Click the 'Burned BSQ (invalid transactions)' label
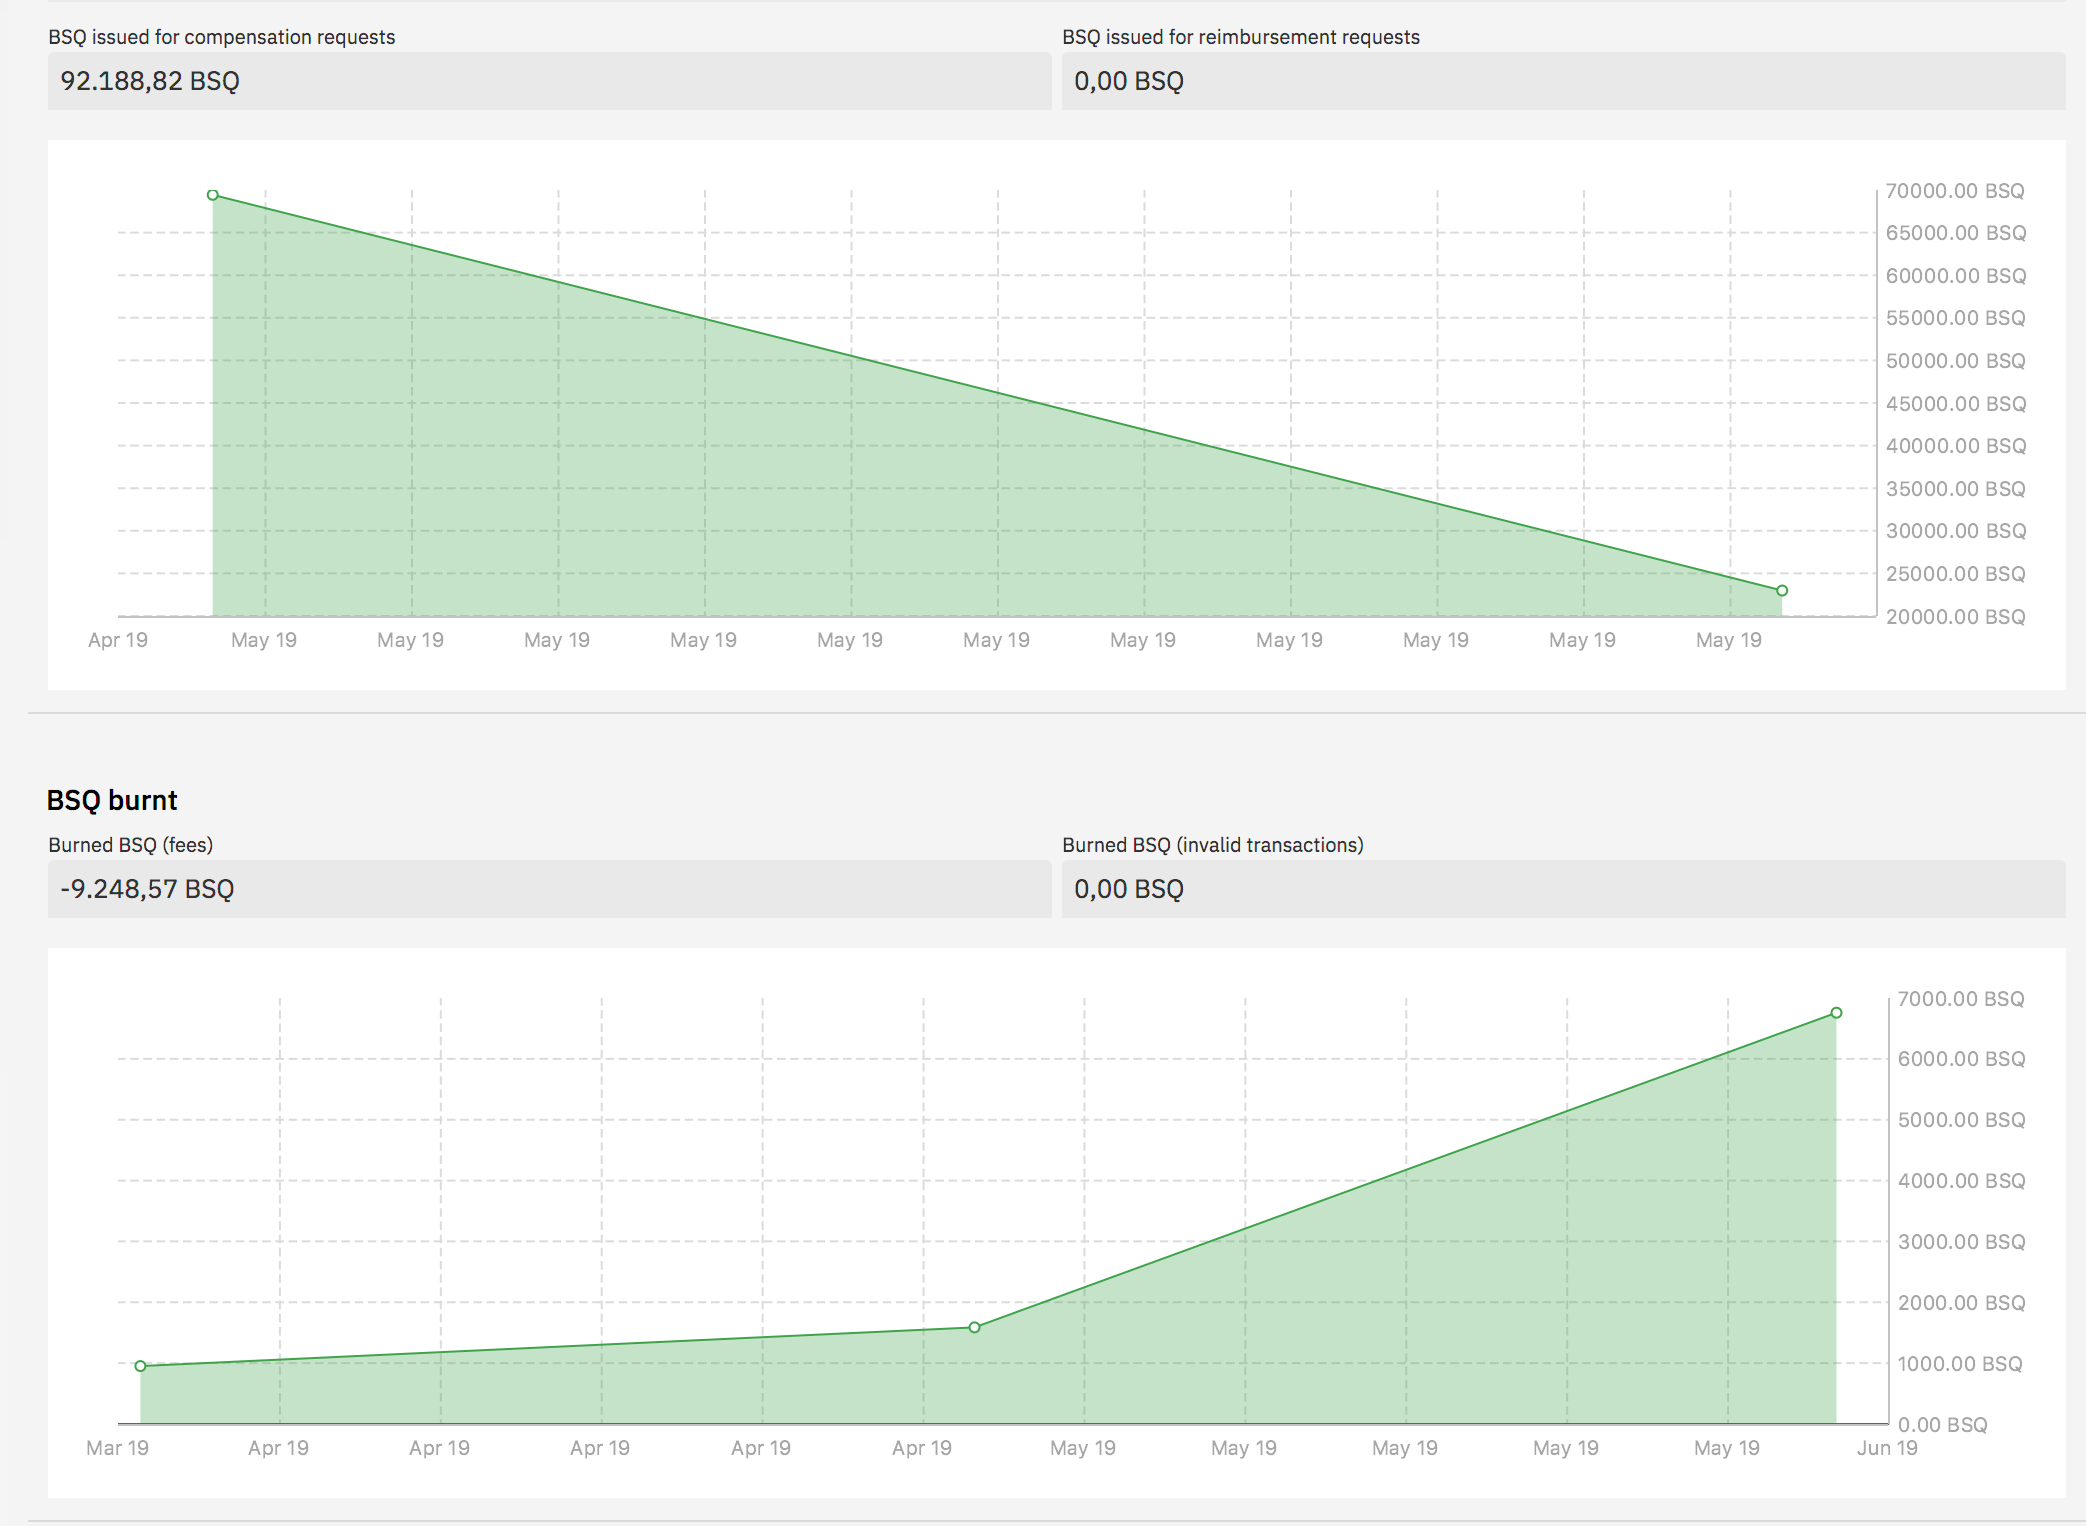Viewport: 2086px width, 1526px height. click(x=1213, y=845)
